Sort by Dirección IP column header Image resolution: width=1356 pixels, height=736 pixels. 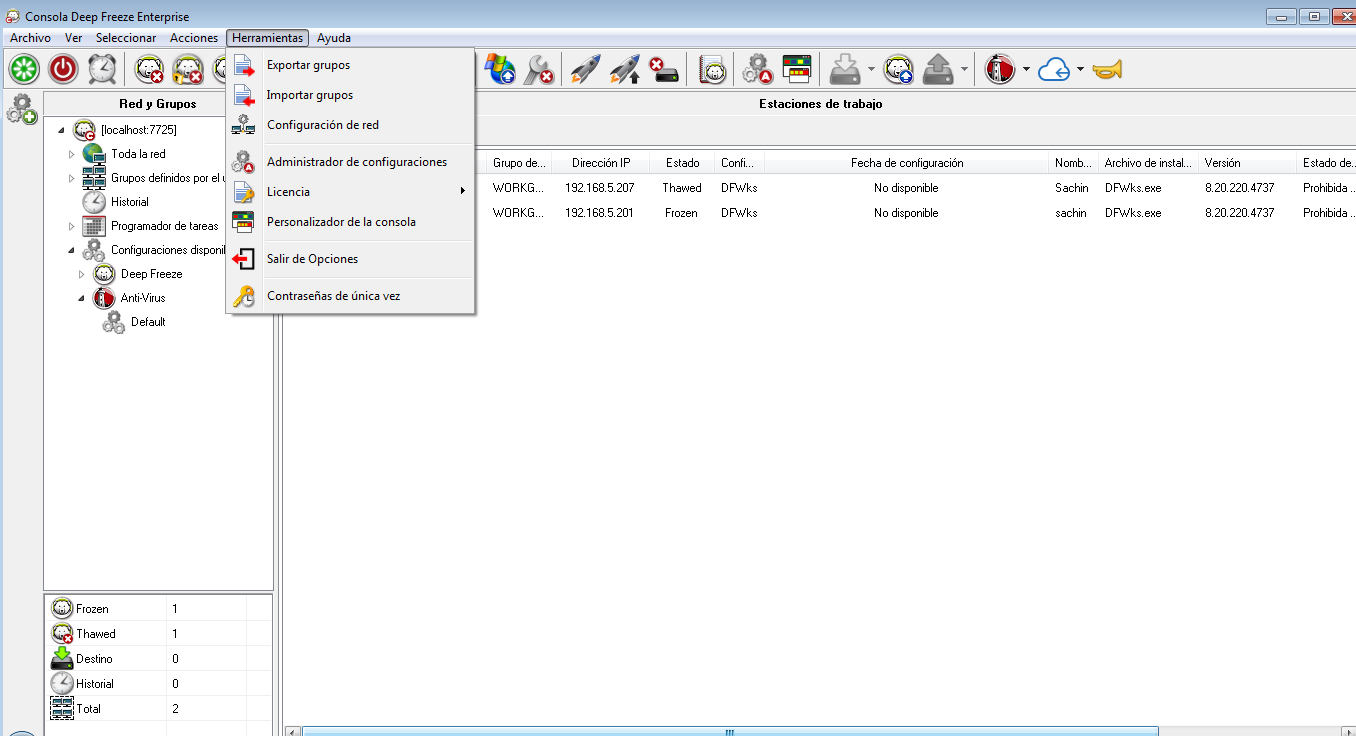coord(601,162)
